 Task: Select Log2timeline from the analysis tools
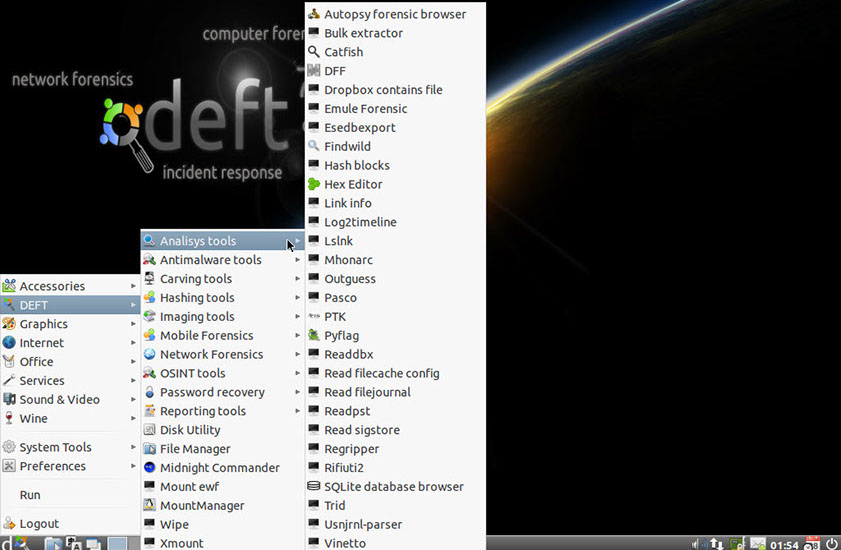[x=360, y=222]
